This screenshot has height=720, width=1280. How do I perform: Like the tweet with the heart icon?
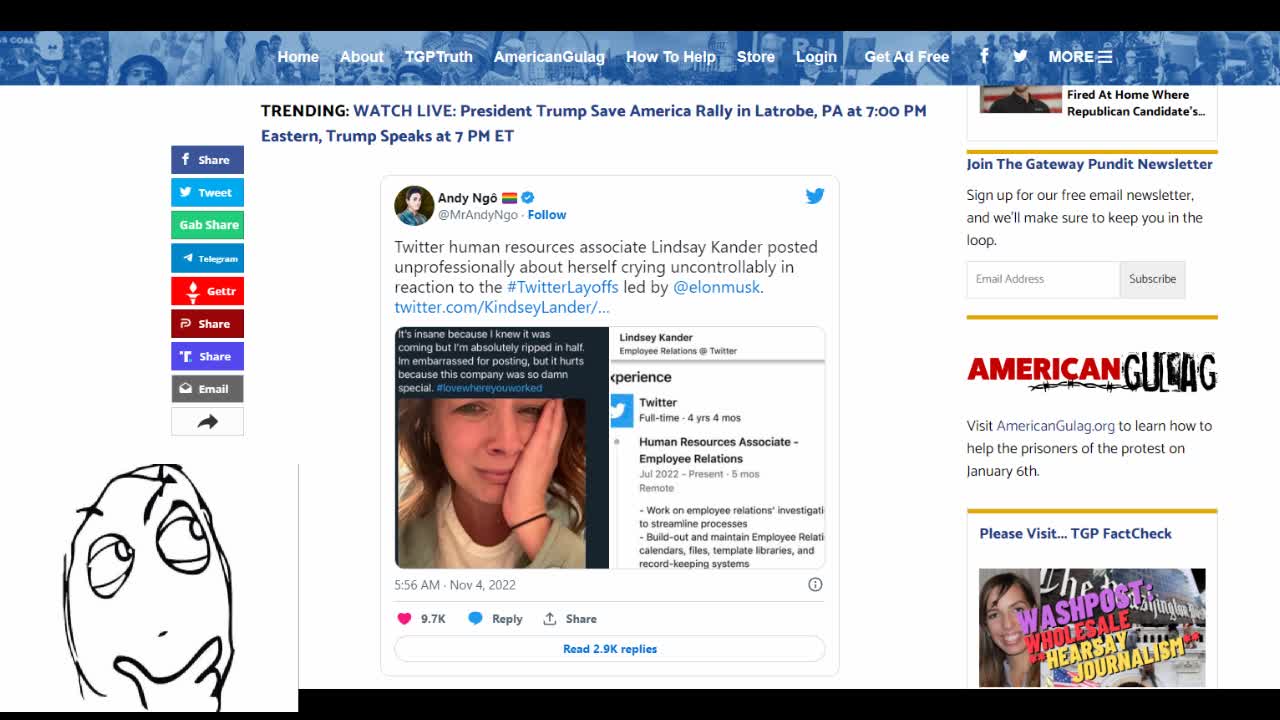pyautogui.click(x=404, y=619)
